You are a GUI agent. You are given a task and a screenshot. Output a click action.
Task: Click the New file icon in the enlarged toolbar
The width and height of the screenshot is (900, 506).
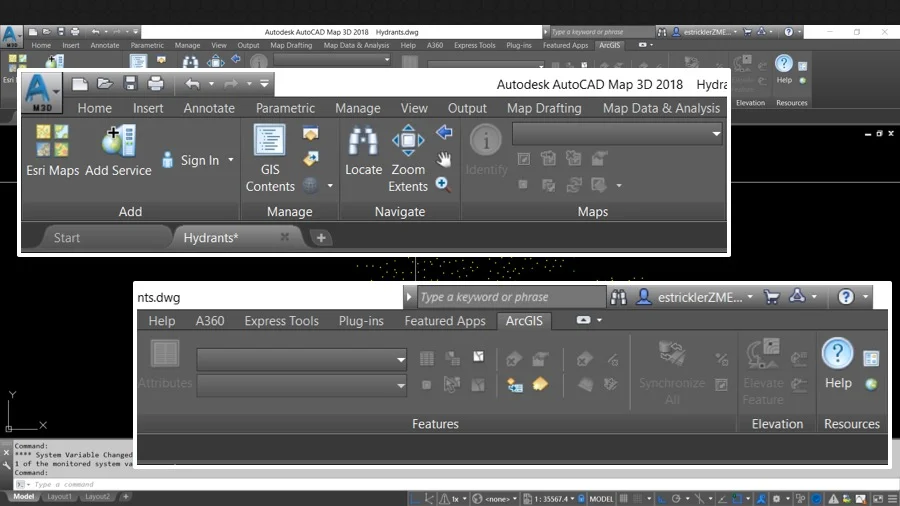point(80,84)
